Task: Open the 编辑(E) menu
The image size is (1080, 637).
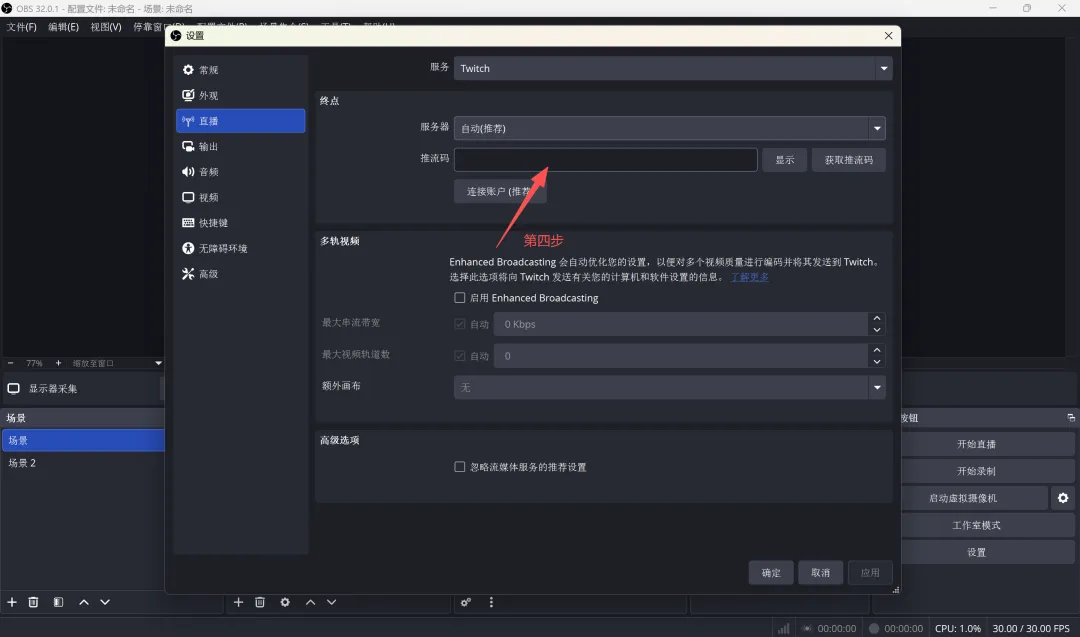Action: tap(63, 27)
